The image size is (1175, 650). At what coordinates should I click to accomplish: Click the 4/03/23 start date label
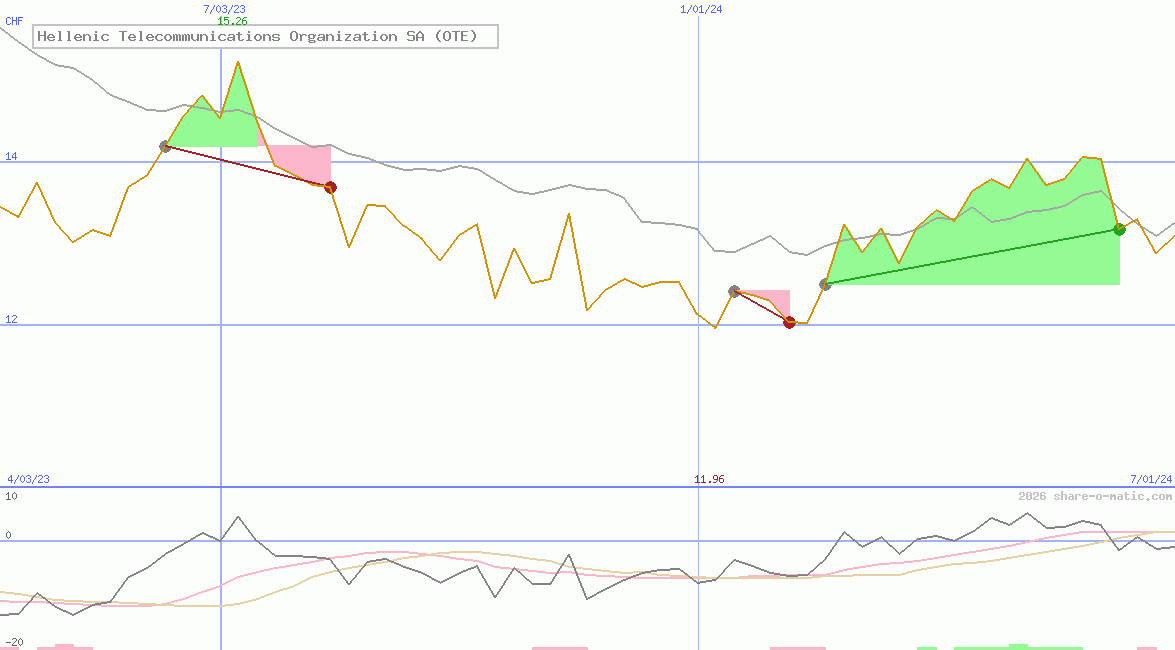pos(28,479)
